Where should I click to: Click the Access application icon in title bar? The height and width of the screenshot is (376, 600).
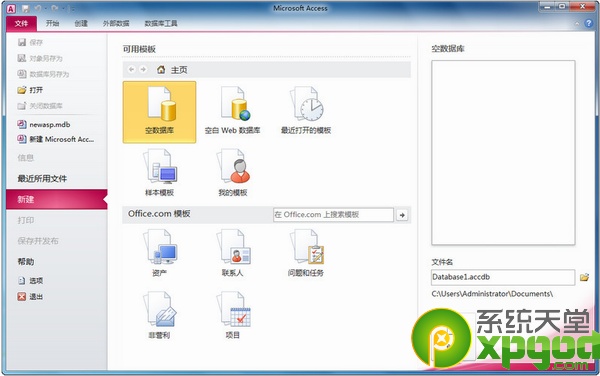pos(11,8)
